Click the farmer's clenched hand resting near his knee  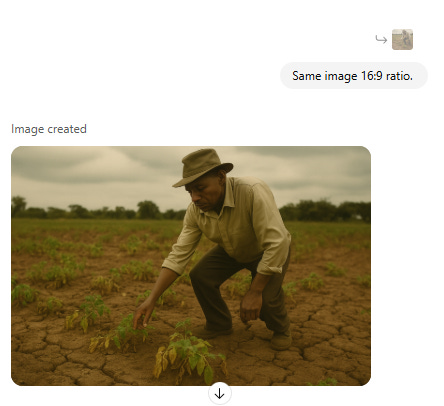pyautogui.click(x=251, y=307)
